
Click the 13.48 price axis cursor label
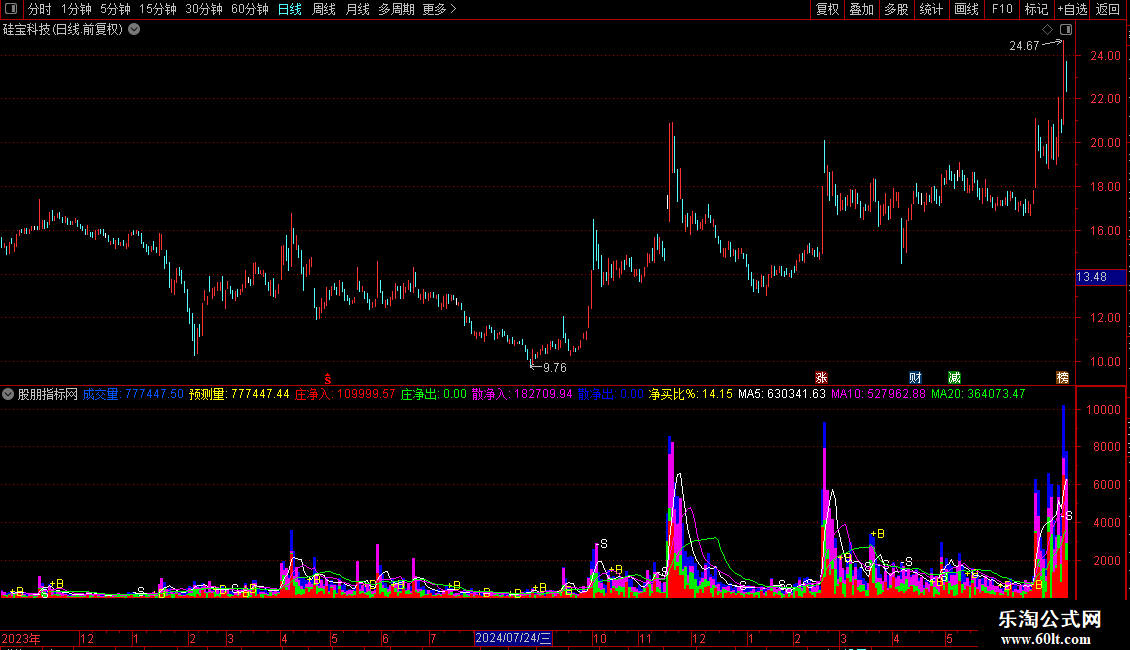[x=1100, y=277]
